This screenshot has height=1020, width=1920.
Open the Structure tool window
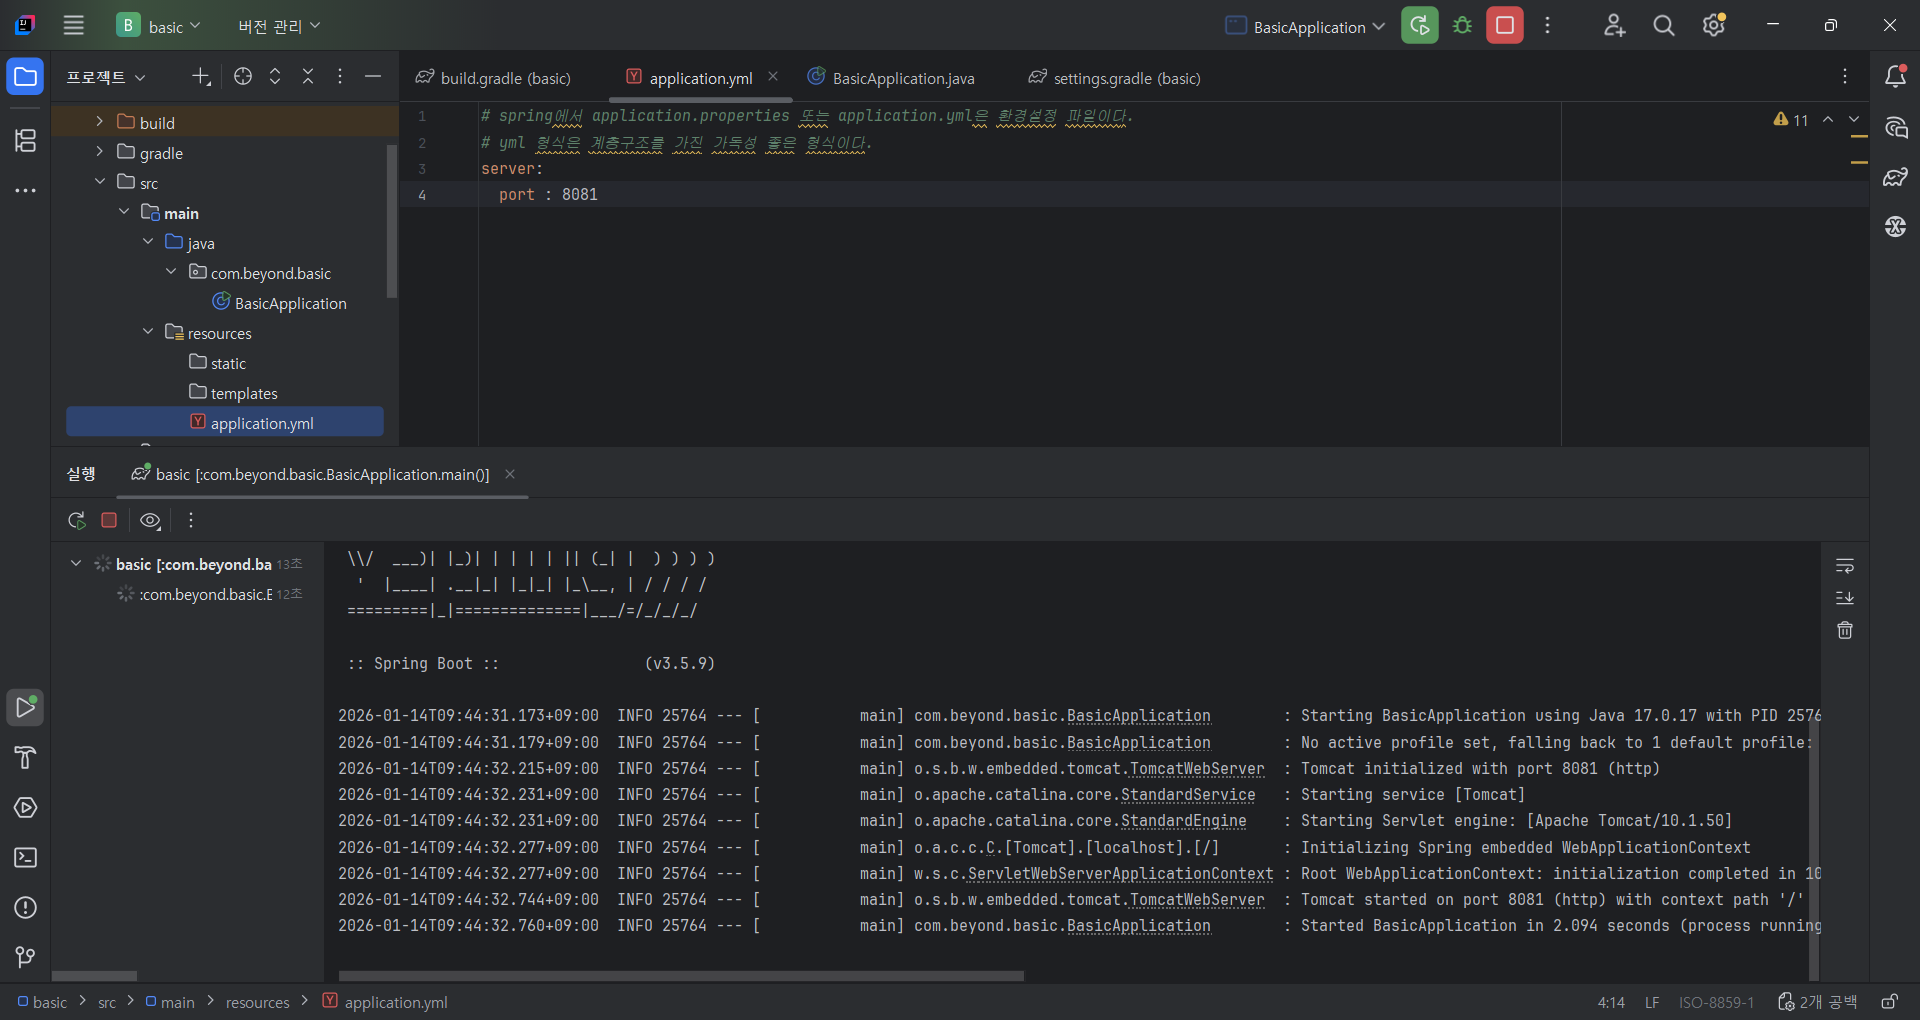[25, 141]
